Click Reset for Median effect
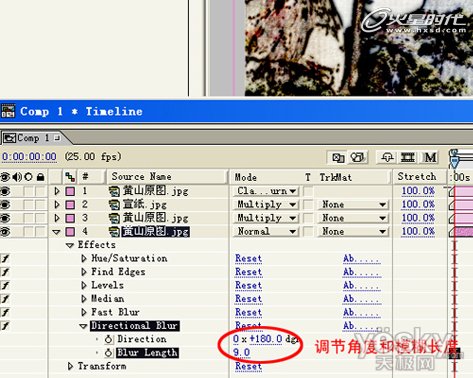Image resolution: width=473 pixels, height=378 pixels. click(249, 299)
